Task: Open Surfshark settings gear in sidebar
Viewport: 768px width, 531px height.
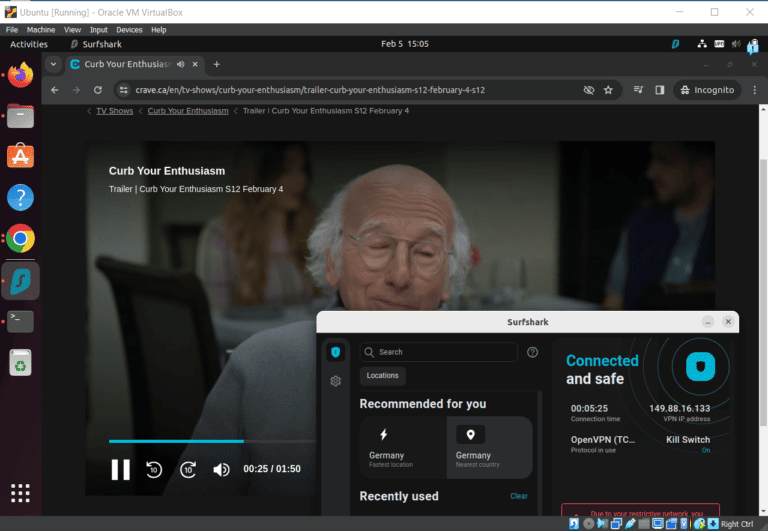Action: (336, 381)
